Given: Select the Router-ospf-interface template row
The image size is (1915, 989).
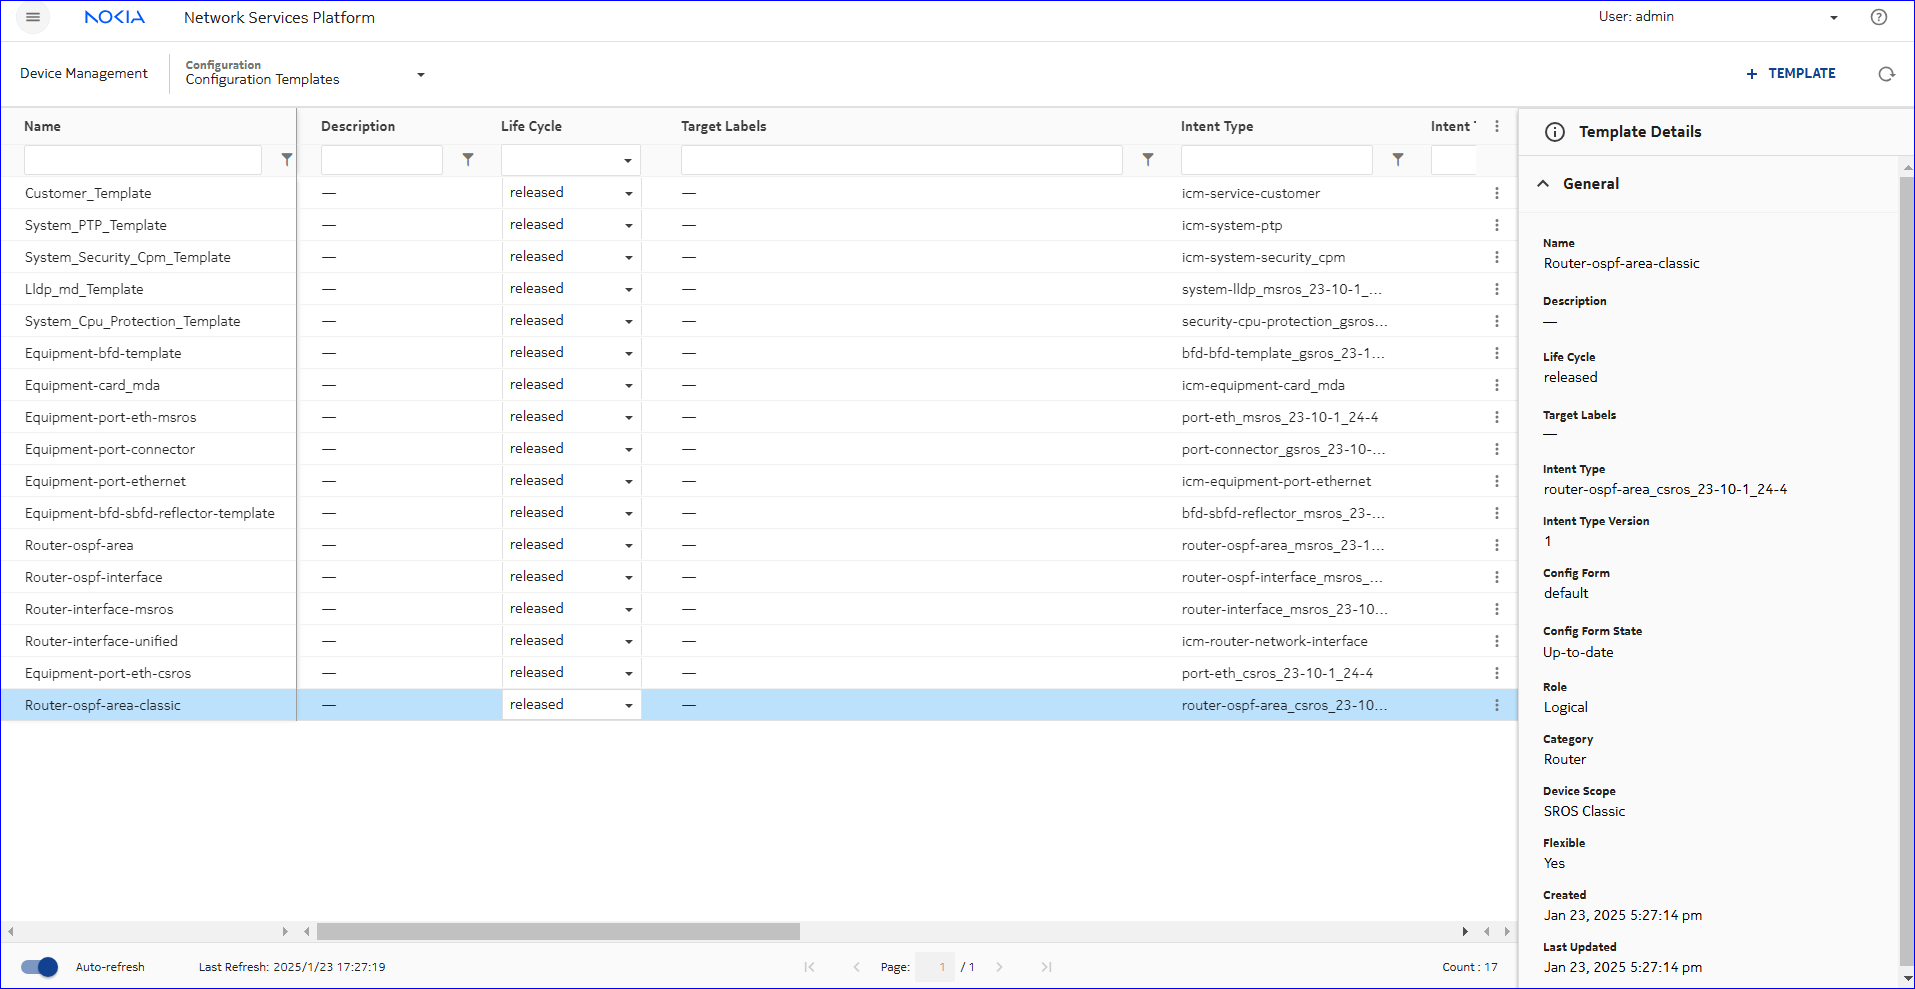Looking at the screenshot, I should (x=94, y=577).
